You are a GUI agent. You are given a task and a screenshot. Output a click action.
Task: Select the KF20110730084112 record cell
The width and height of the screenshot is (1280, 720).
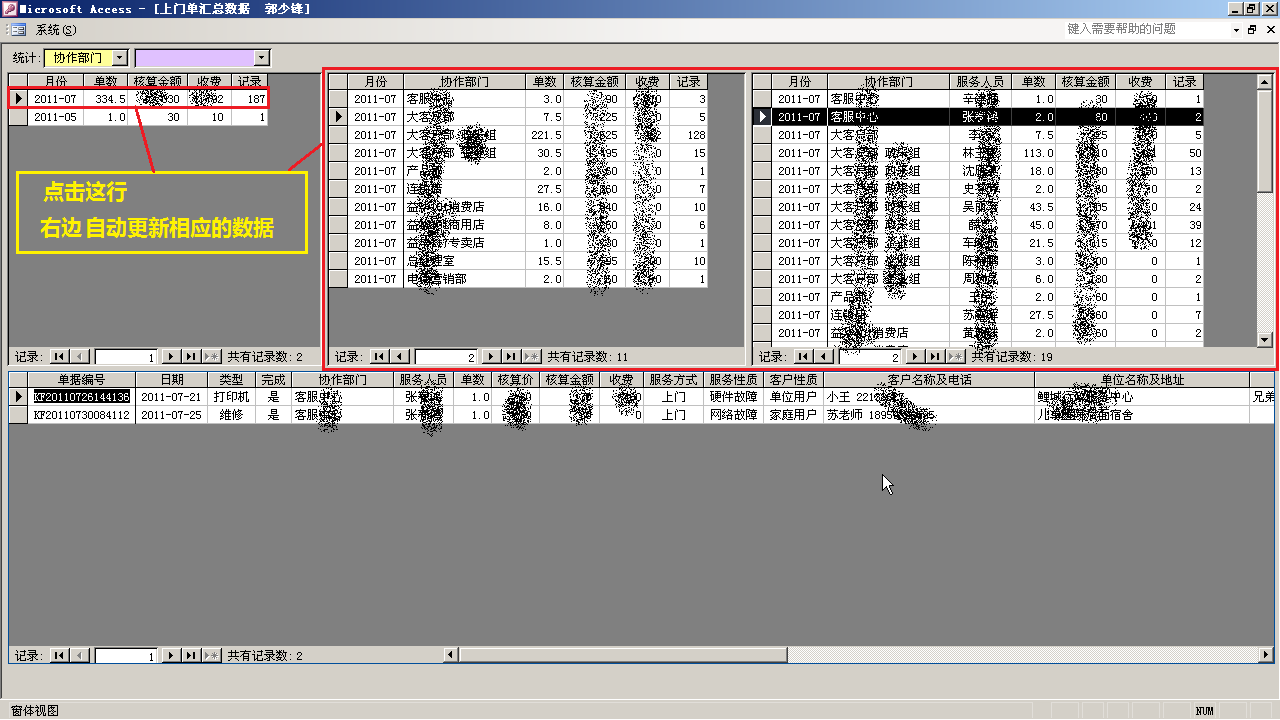(x=82, y=414)
